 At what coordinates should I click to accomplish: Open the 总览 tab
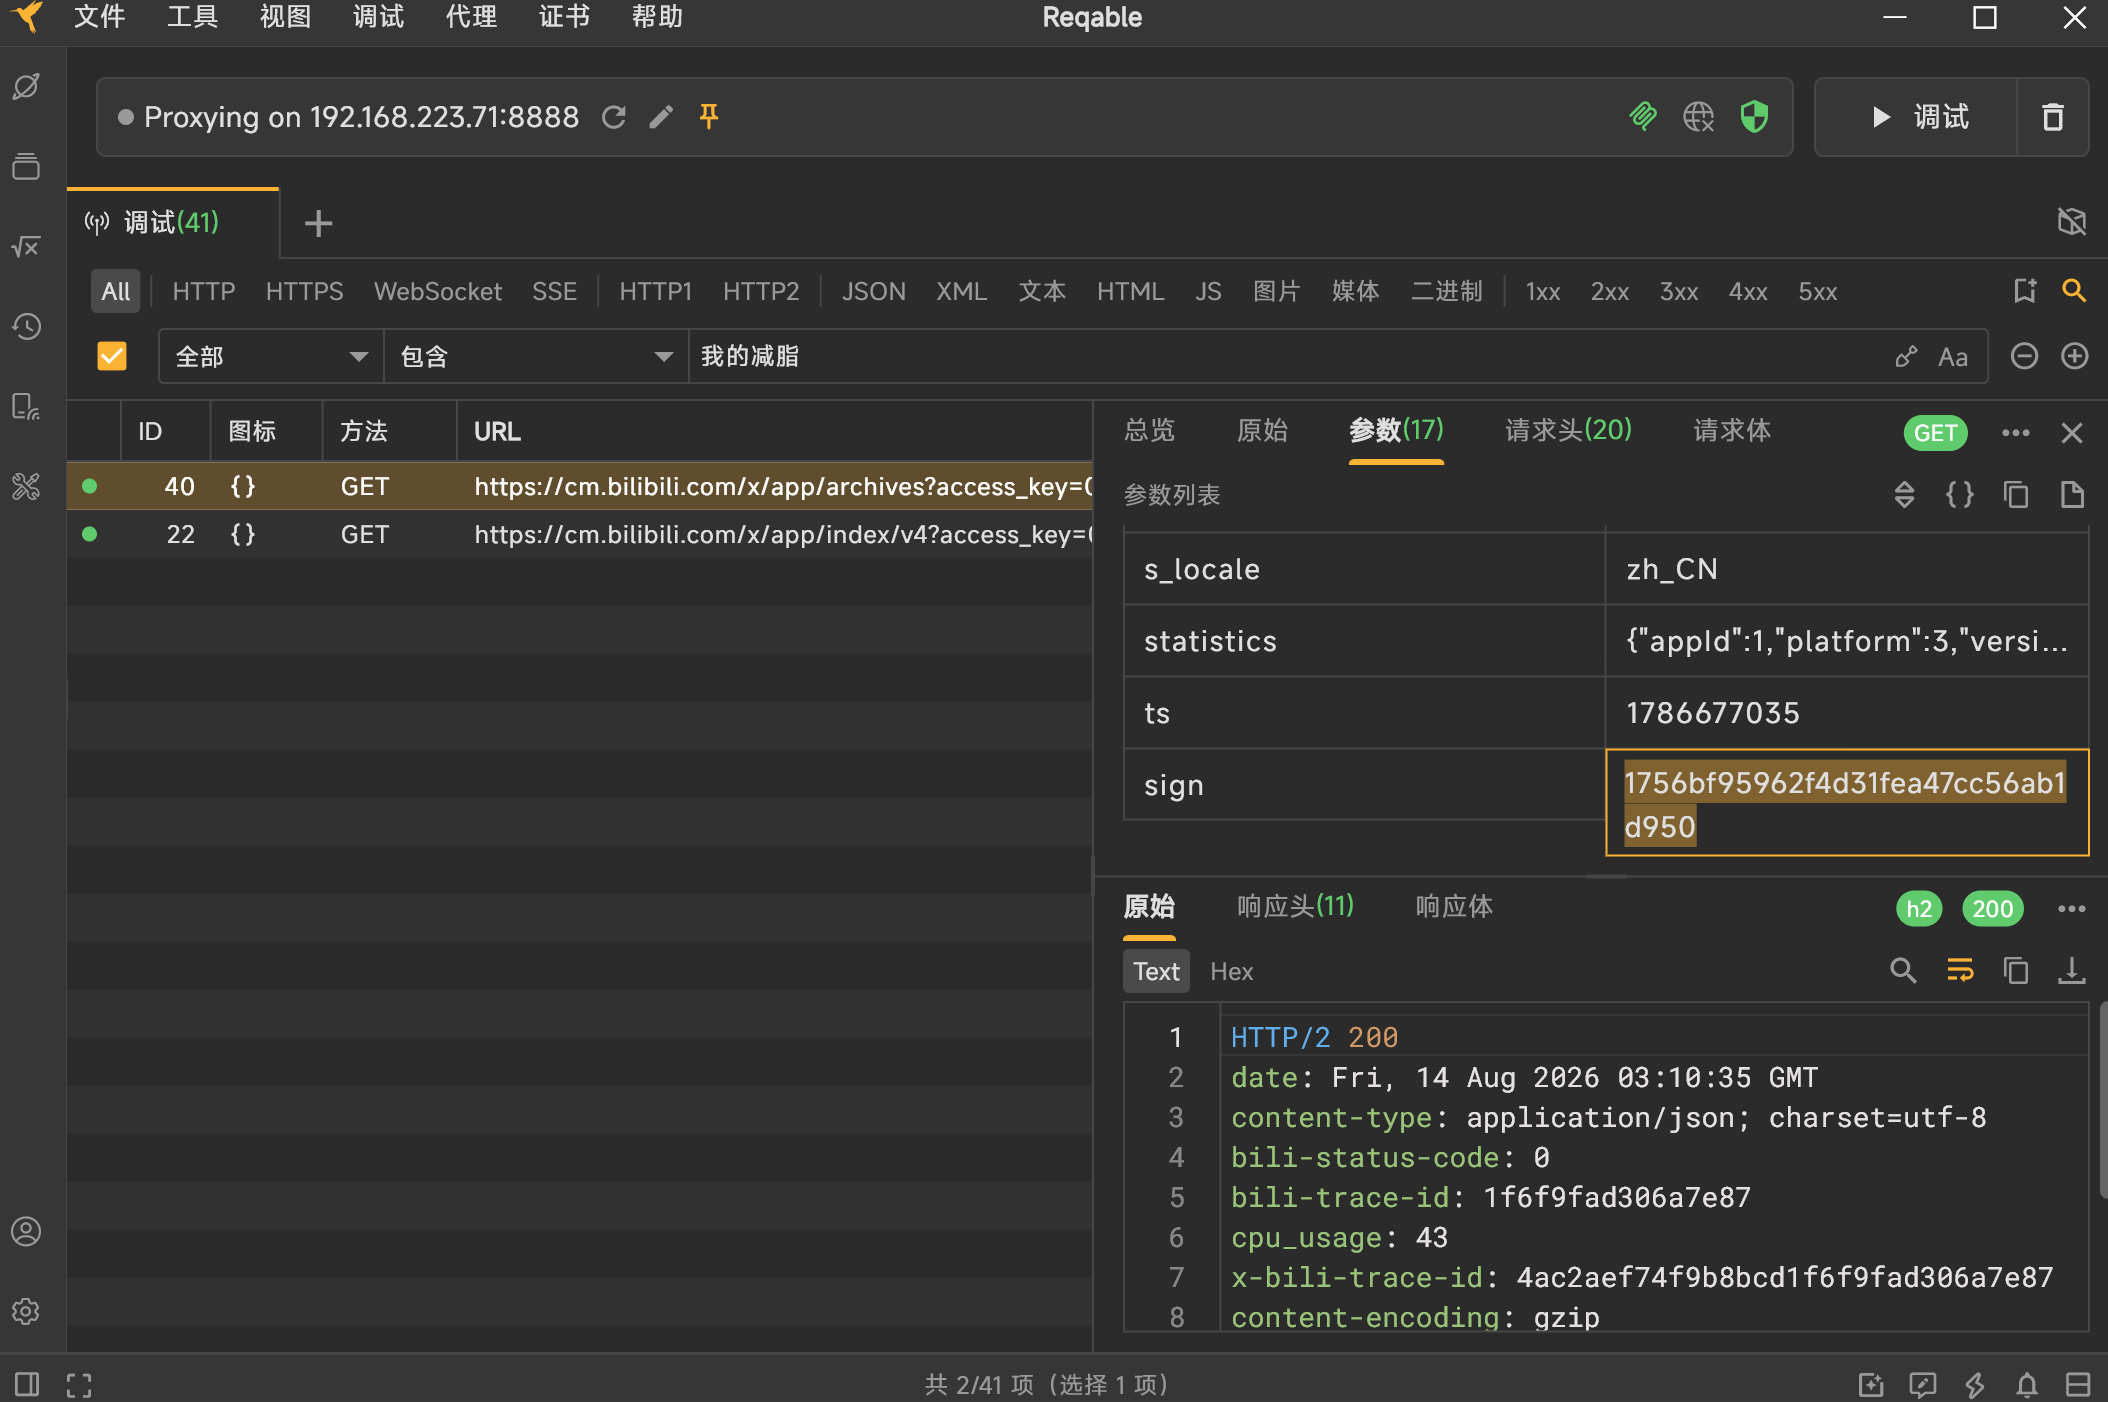tap(1150, 430)
